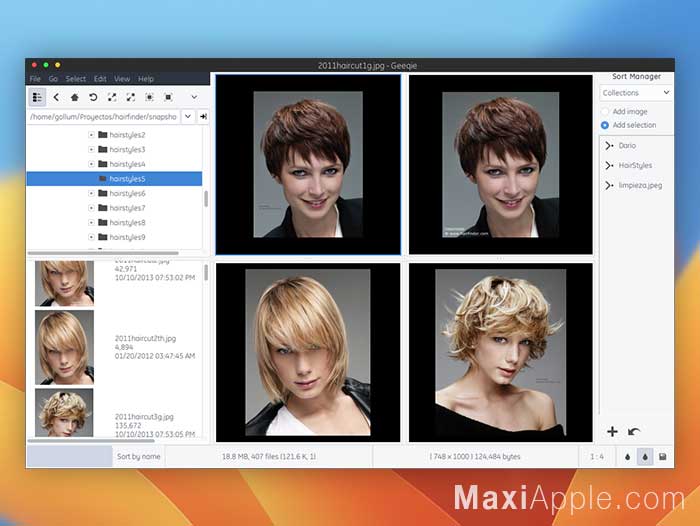Open the Help menu
The height and width of the screenshot is (526, 700).
point(146,79)
